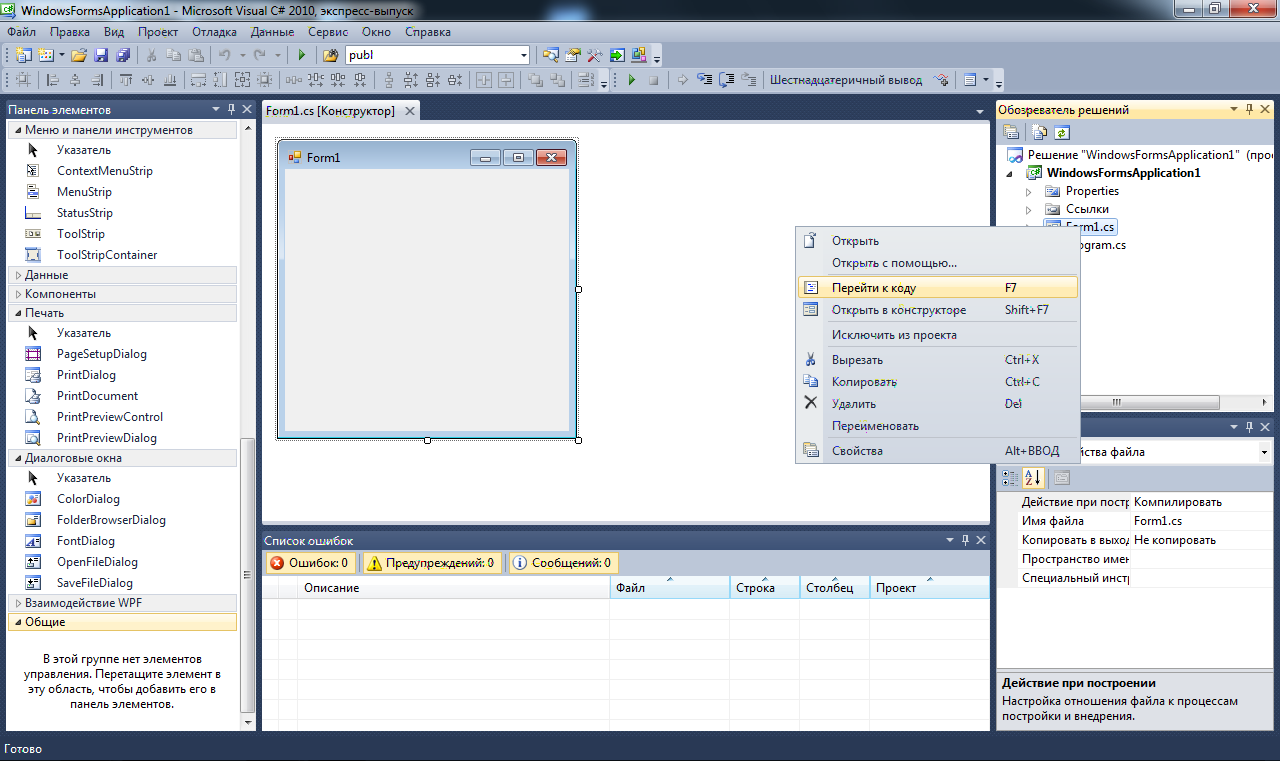1281x761 pixels.
Task: Expand the Компоненты toolbox group
Action: coord(123,294)
